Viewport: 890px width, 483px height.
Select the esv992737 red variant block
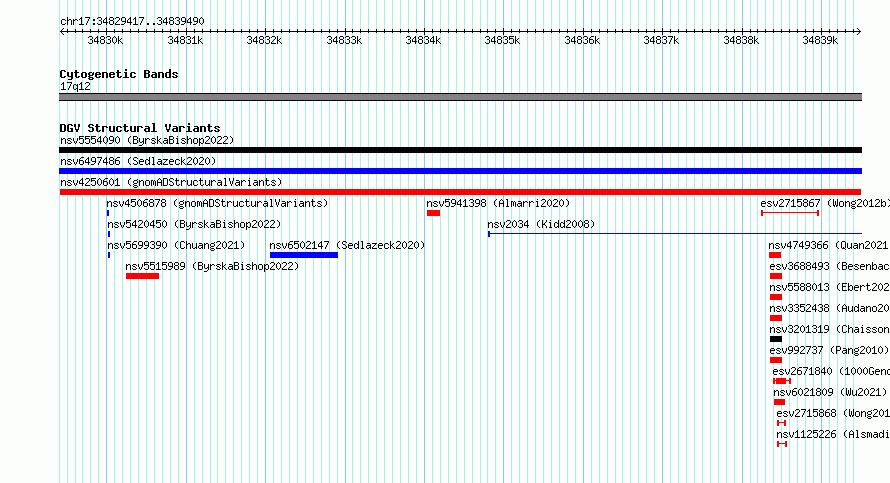point(776,360)
